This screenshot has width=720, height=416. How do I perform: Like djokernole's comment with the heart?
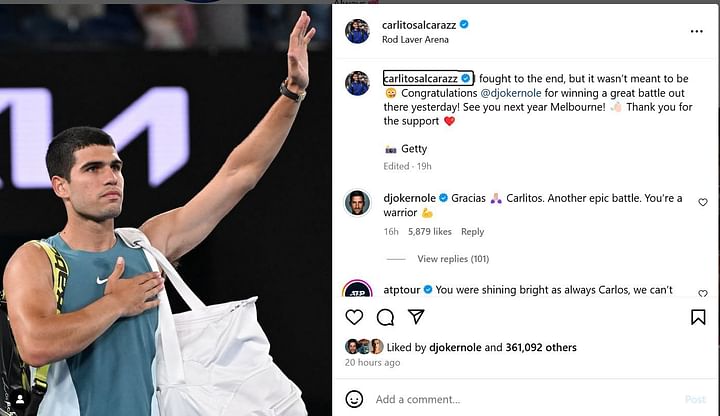[703, 202]
